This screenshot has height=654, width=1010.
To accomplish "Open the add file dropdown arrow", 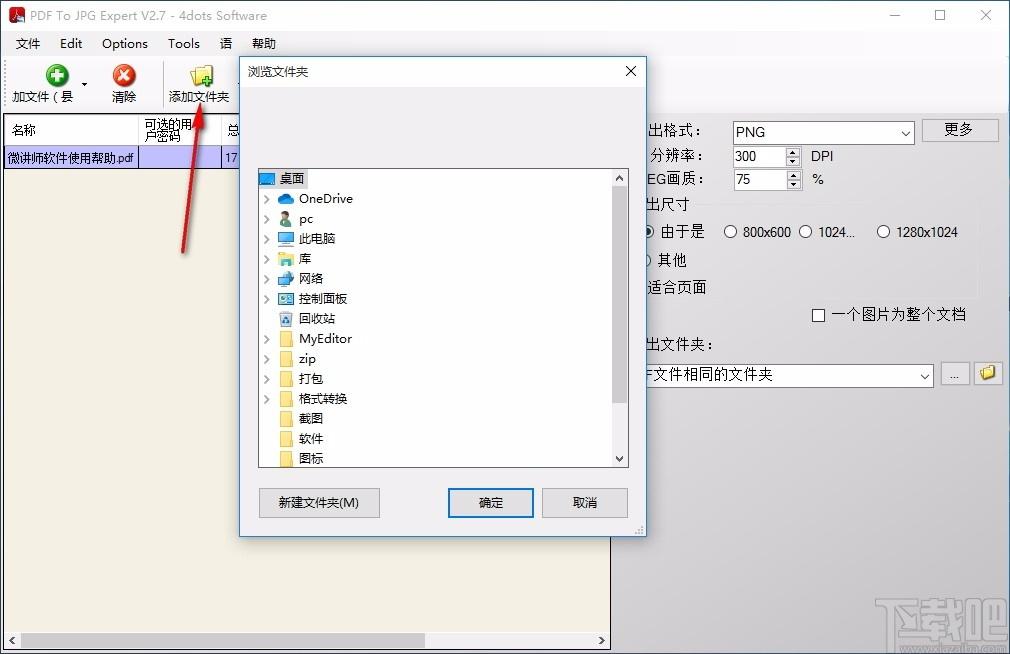I will click(84, 84).
